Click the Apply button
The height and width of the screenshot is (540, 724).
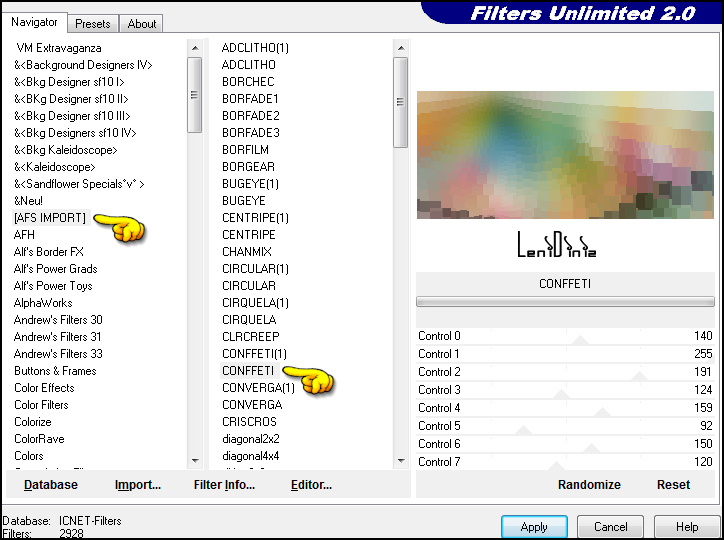tap(534, 527)
